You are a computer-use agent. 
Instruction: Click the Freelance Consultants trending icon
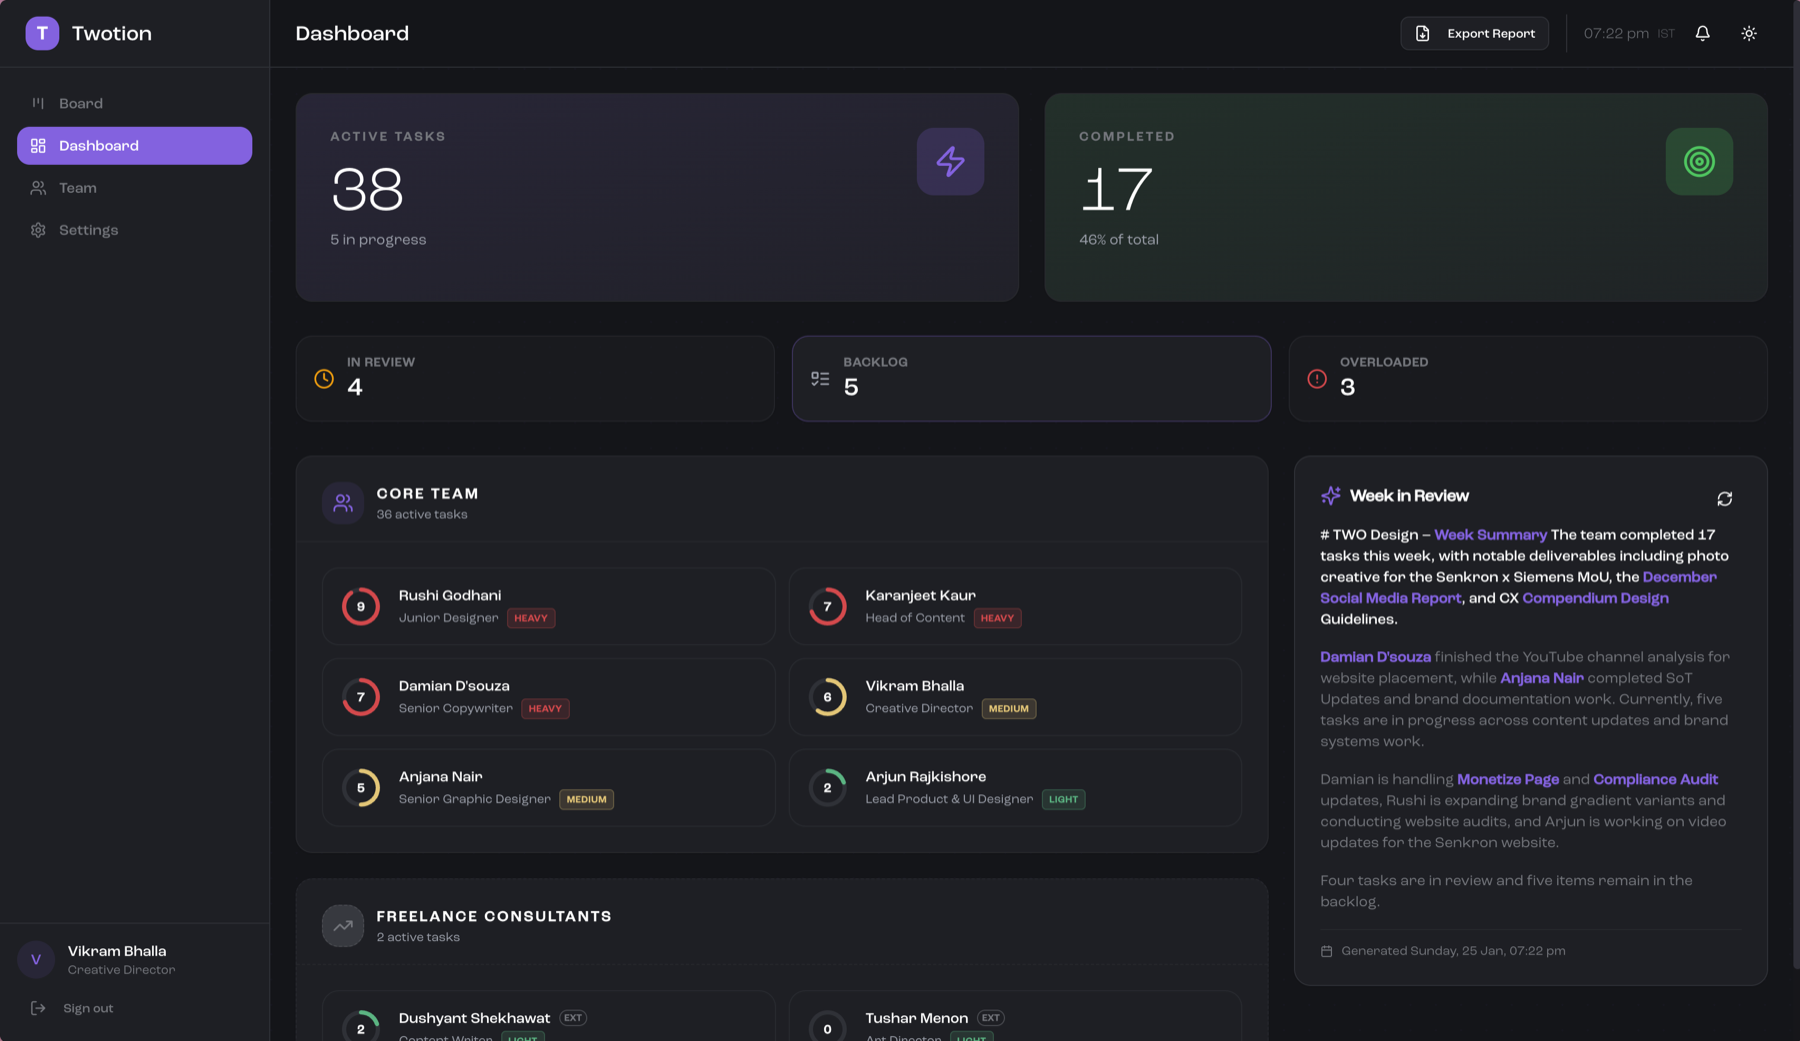(343, 925)
